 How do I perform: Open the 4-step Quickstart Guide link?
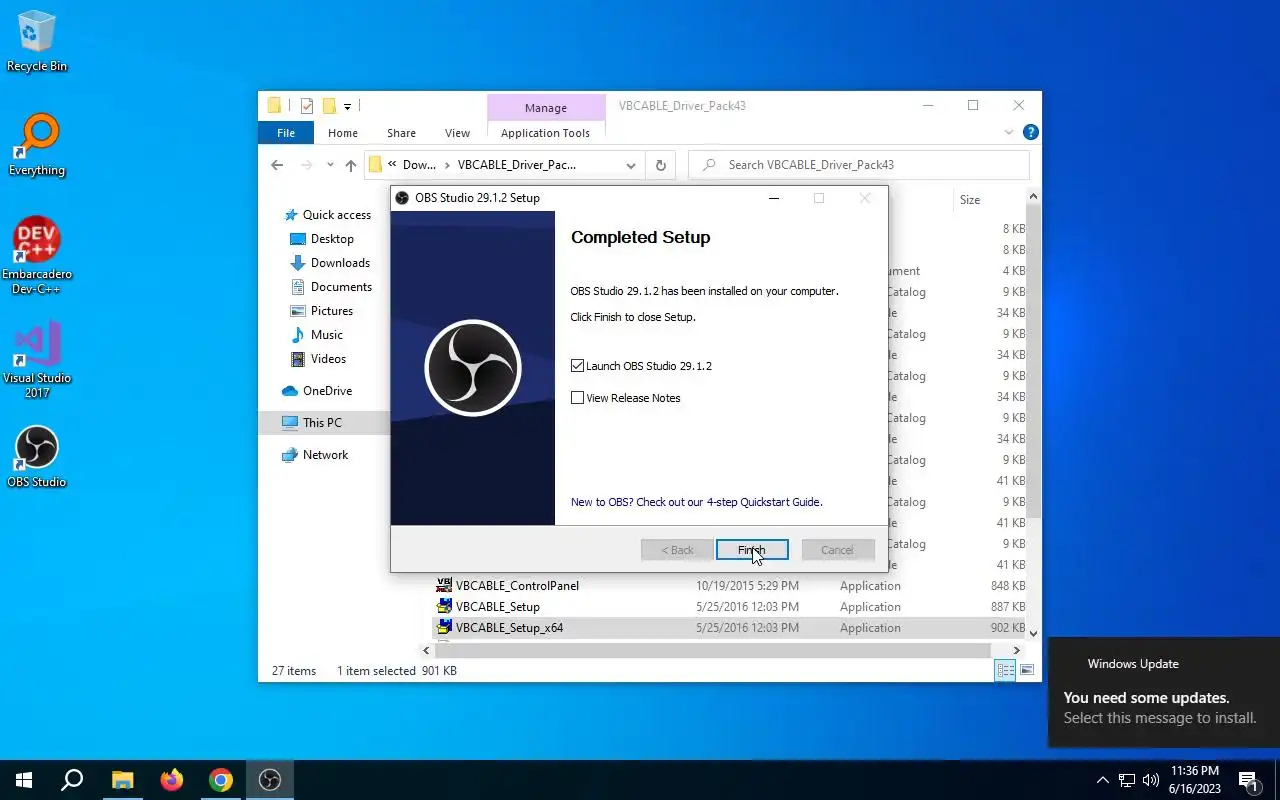pos(697,502)
